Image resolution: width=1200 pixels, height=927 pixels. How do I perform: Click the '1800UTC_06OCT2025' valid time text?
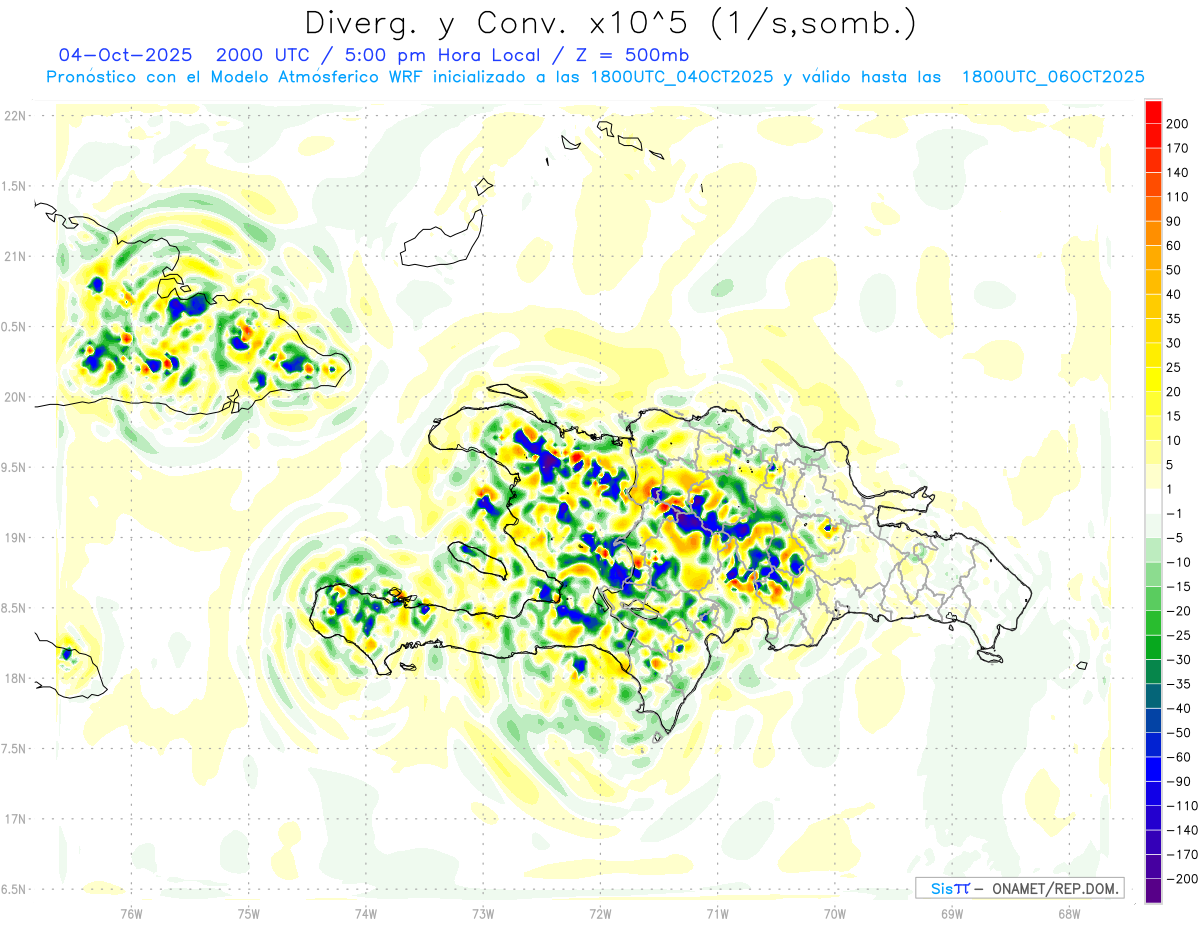pyautogui.click(x=1053, y=77)
